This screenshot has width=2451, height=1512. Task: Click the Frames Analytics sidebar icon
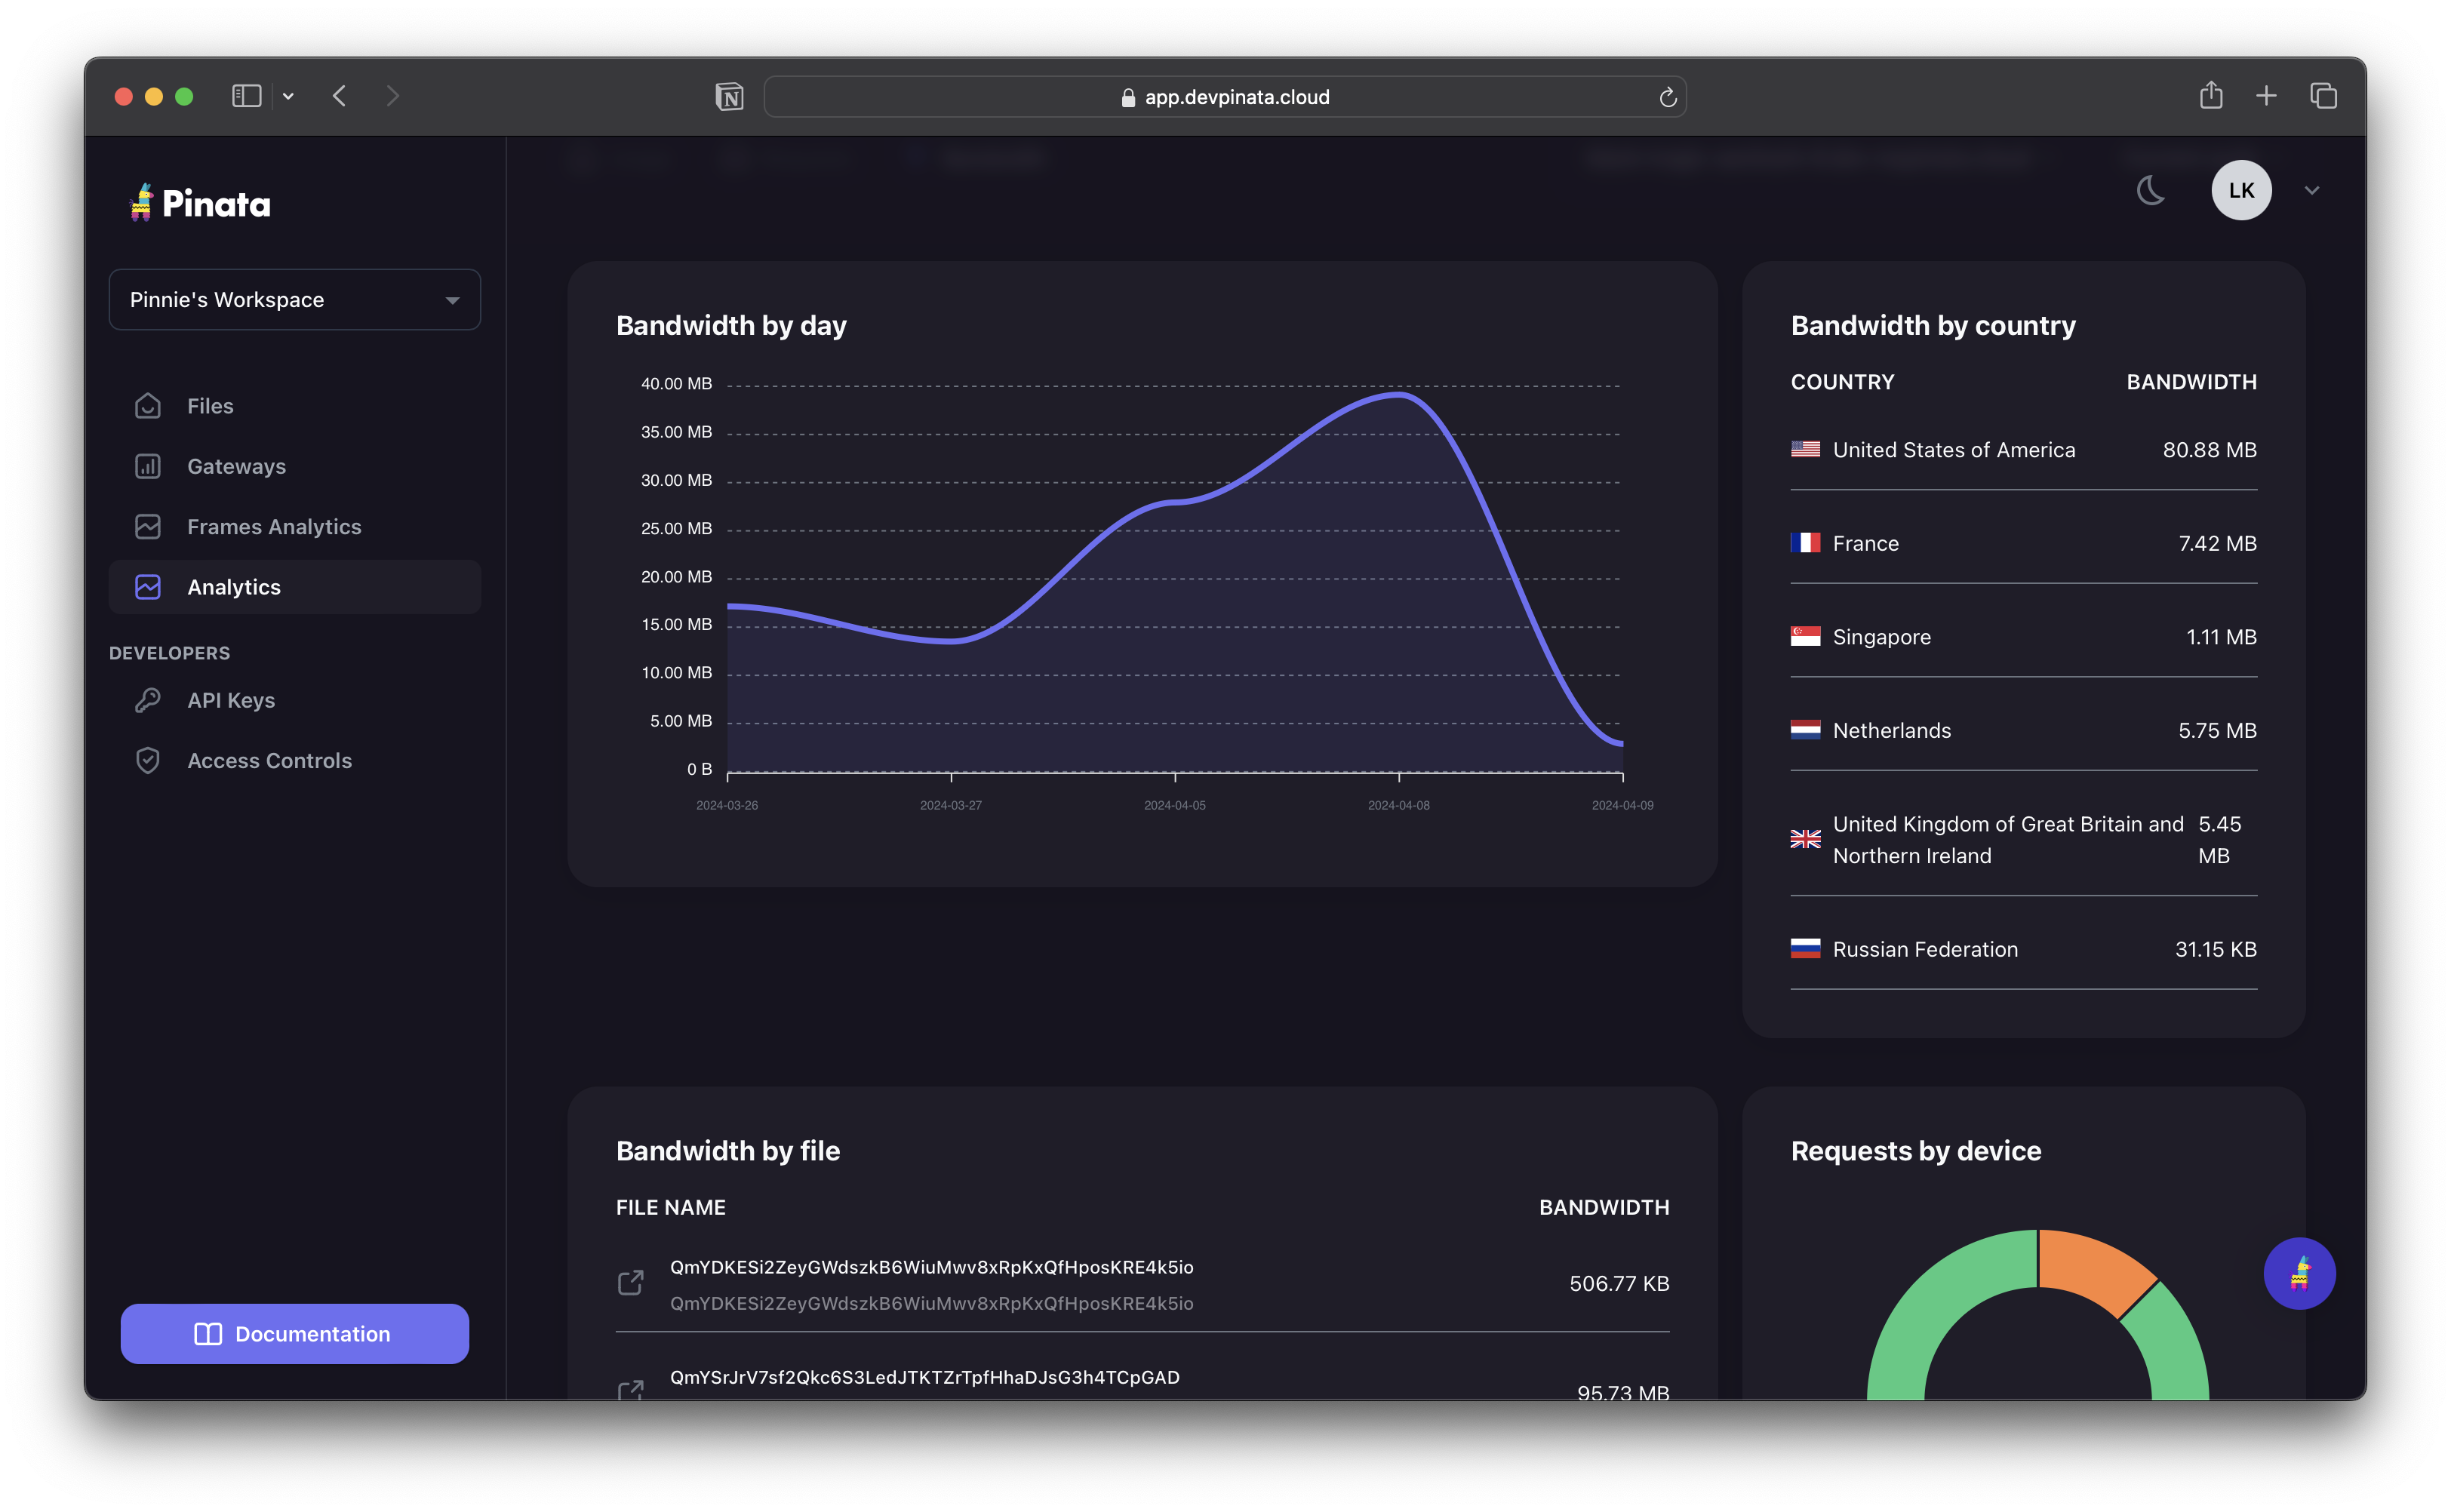coord(149,525)
